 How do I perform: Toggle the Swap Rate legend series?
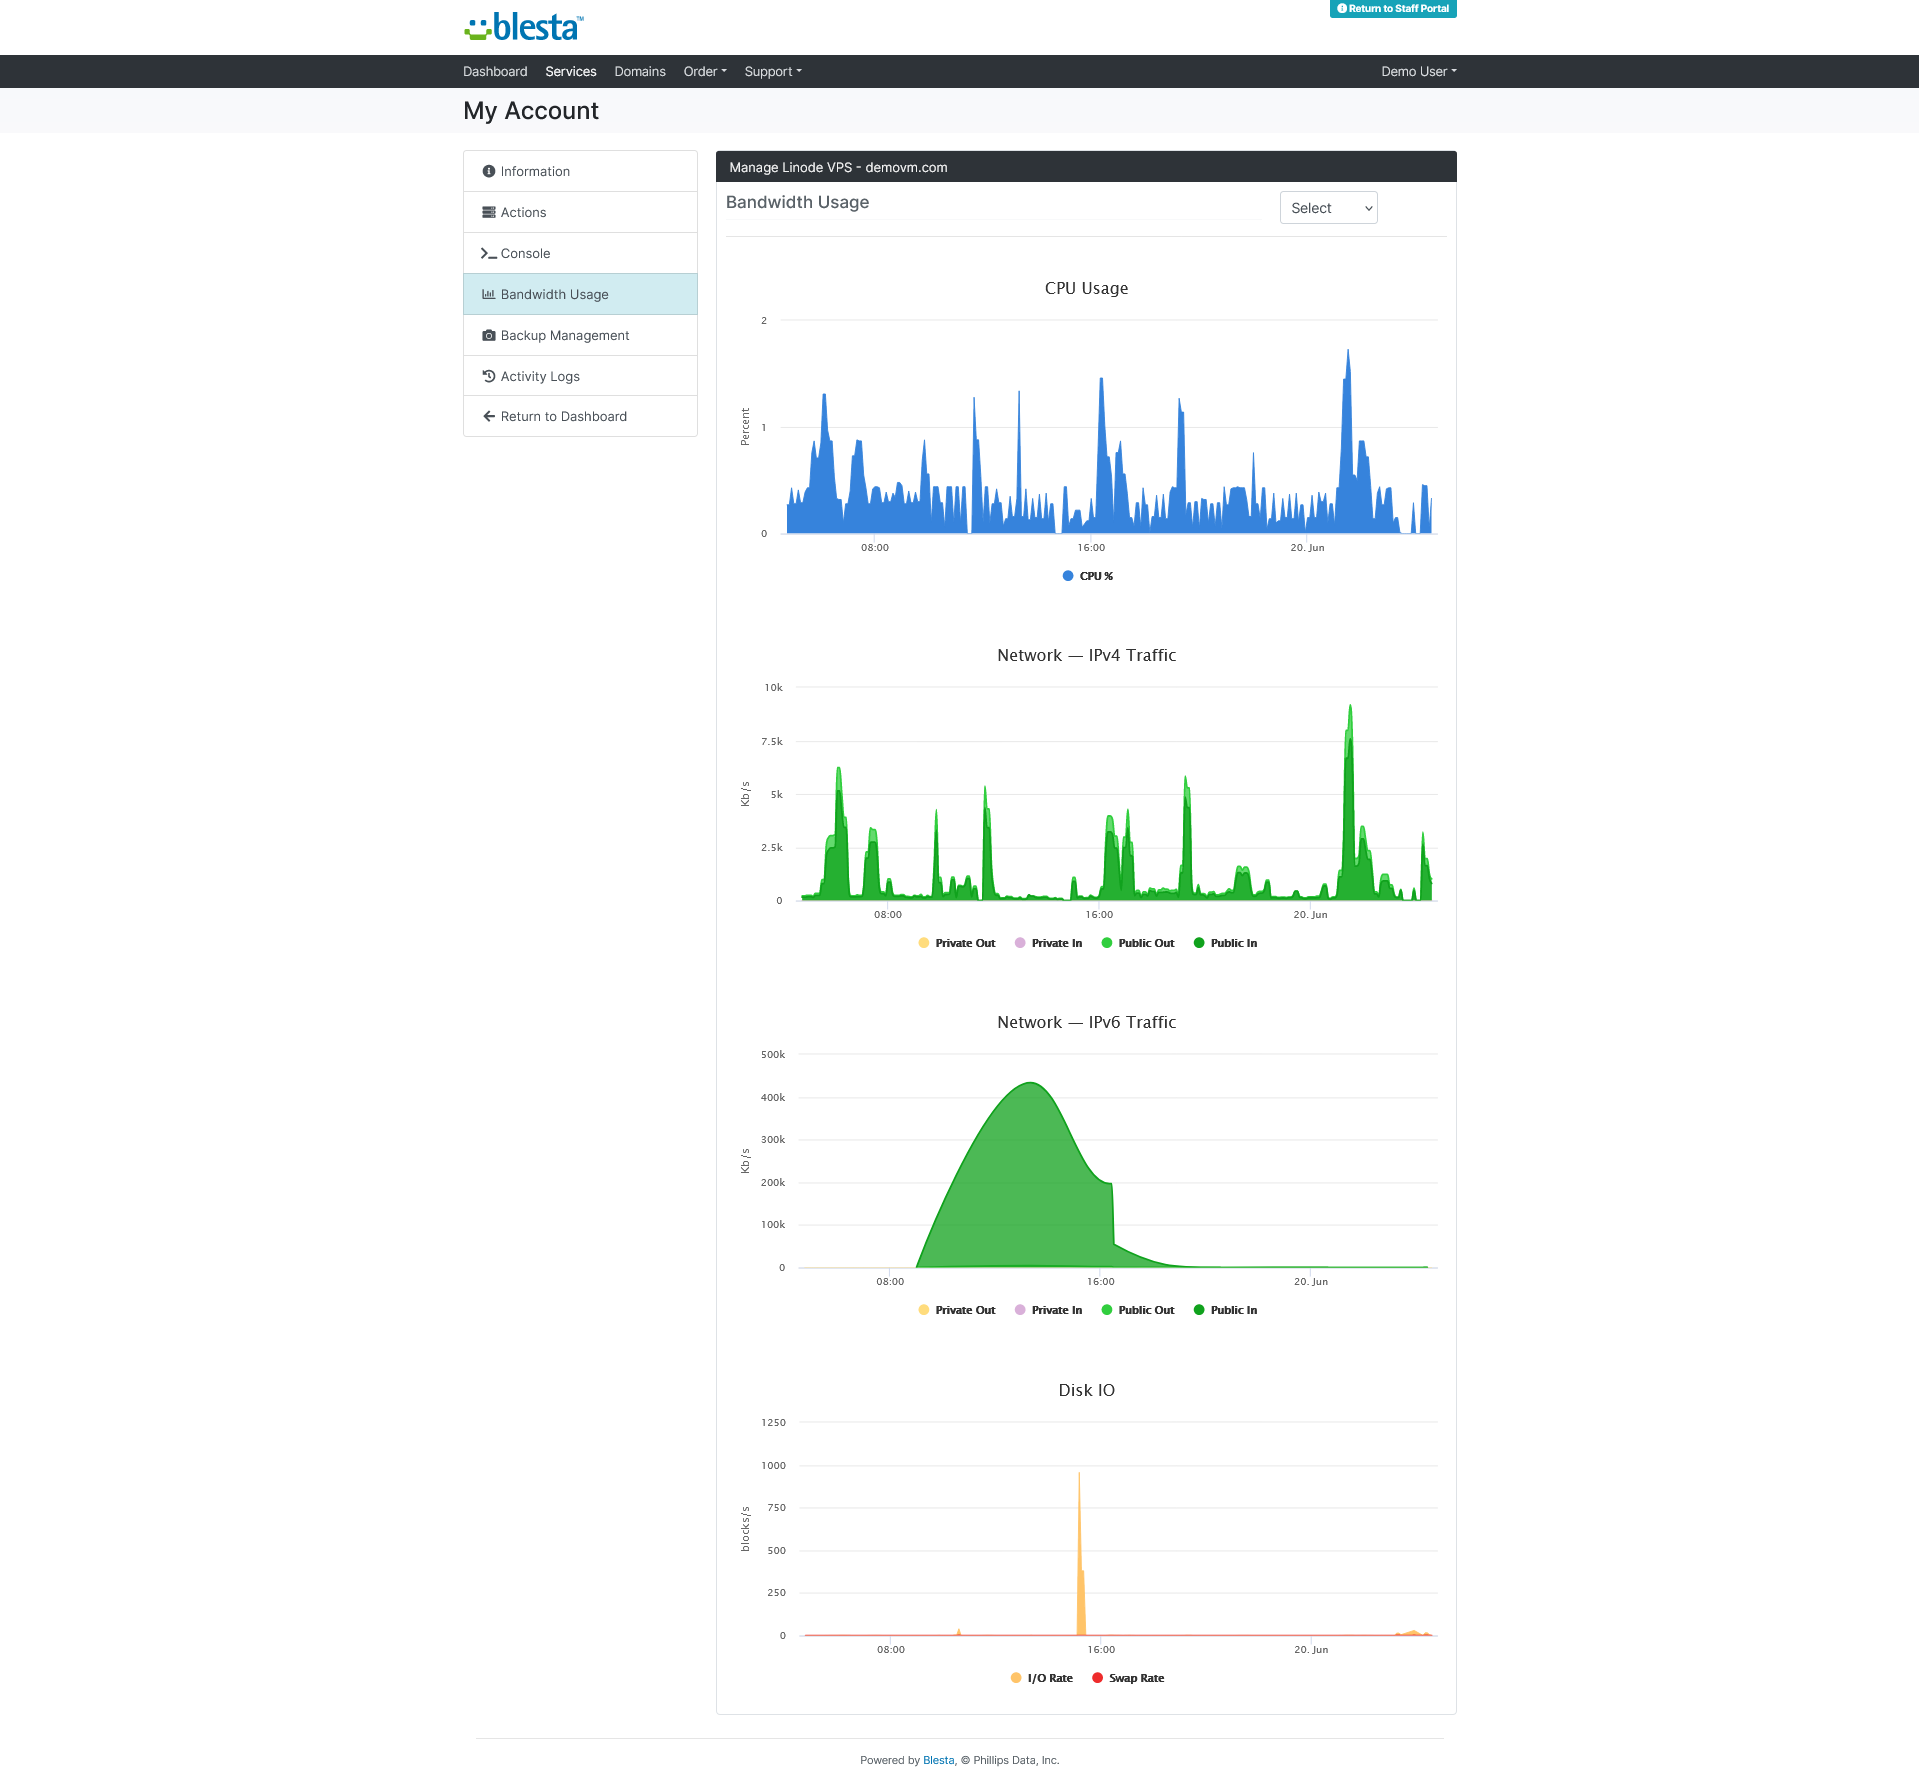[x=1128, y=1678]
